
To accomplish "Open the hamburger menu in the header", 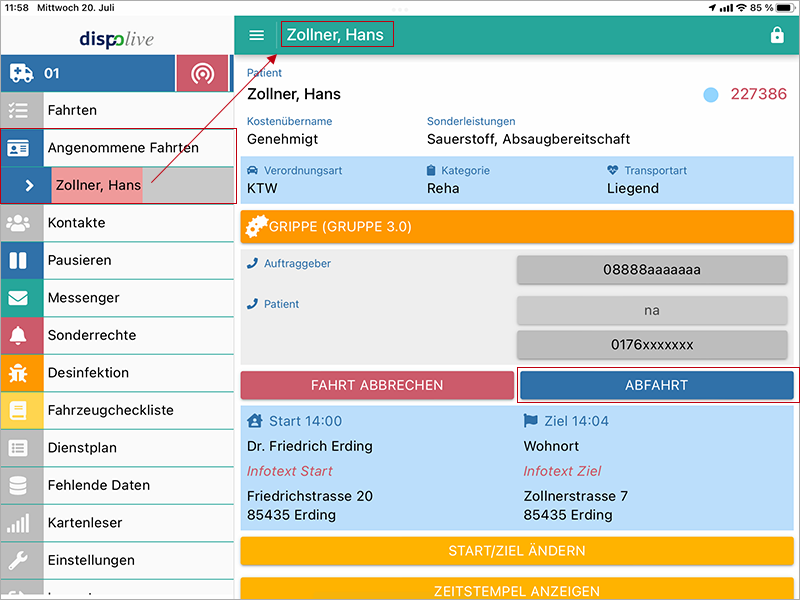I will 256,35.
